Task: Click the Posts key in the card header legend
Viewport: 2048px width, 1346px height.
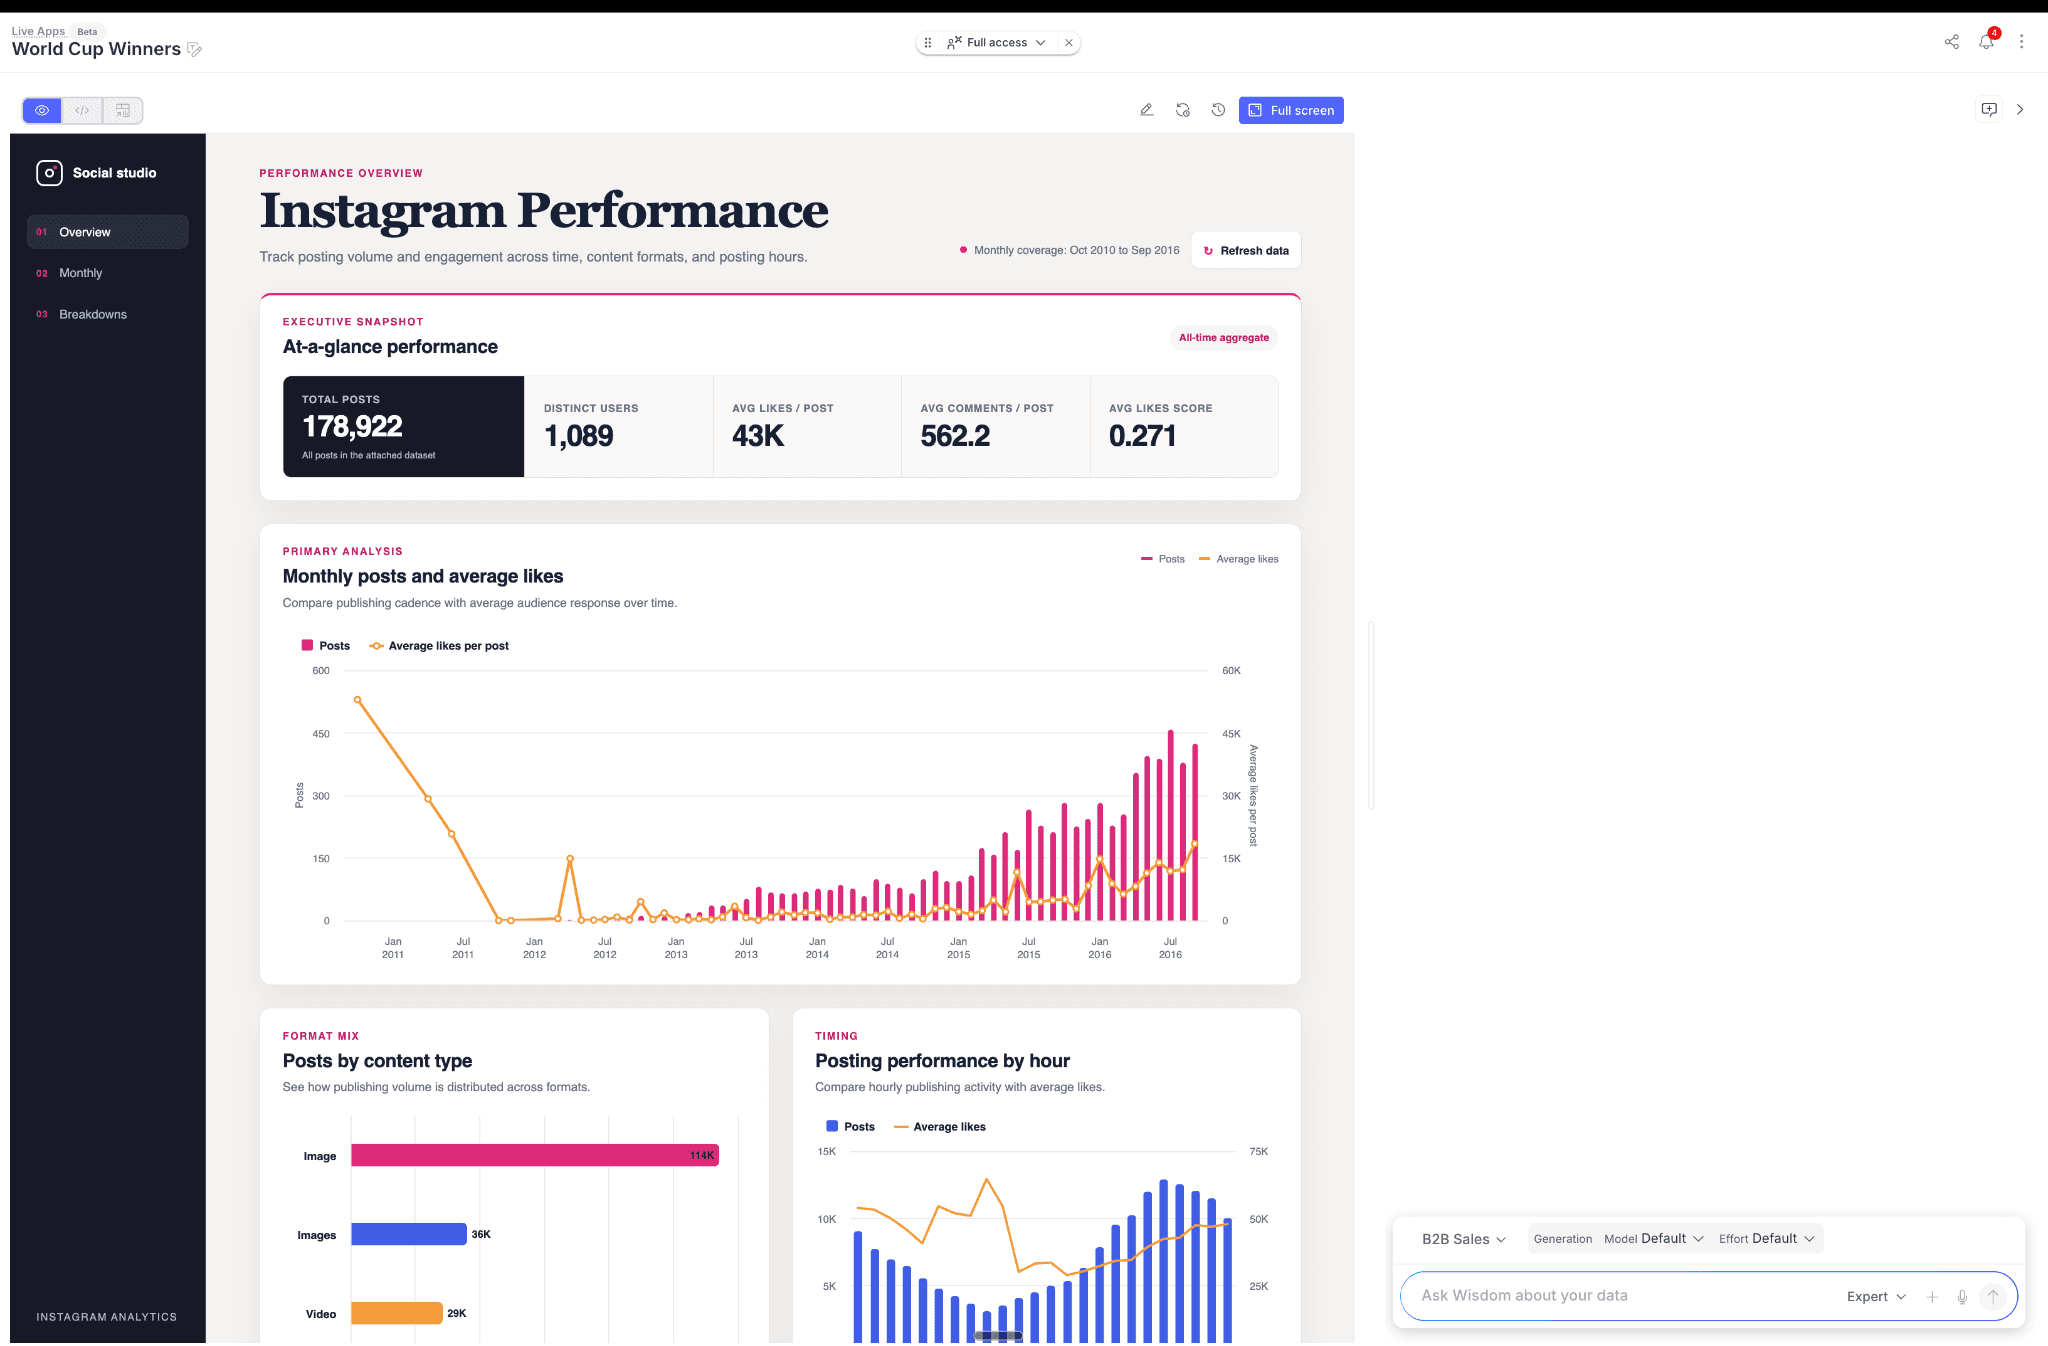Action: click(1163, 559)
